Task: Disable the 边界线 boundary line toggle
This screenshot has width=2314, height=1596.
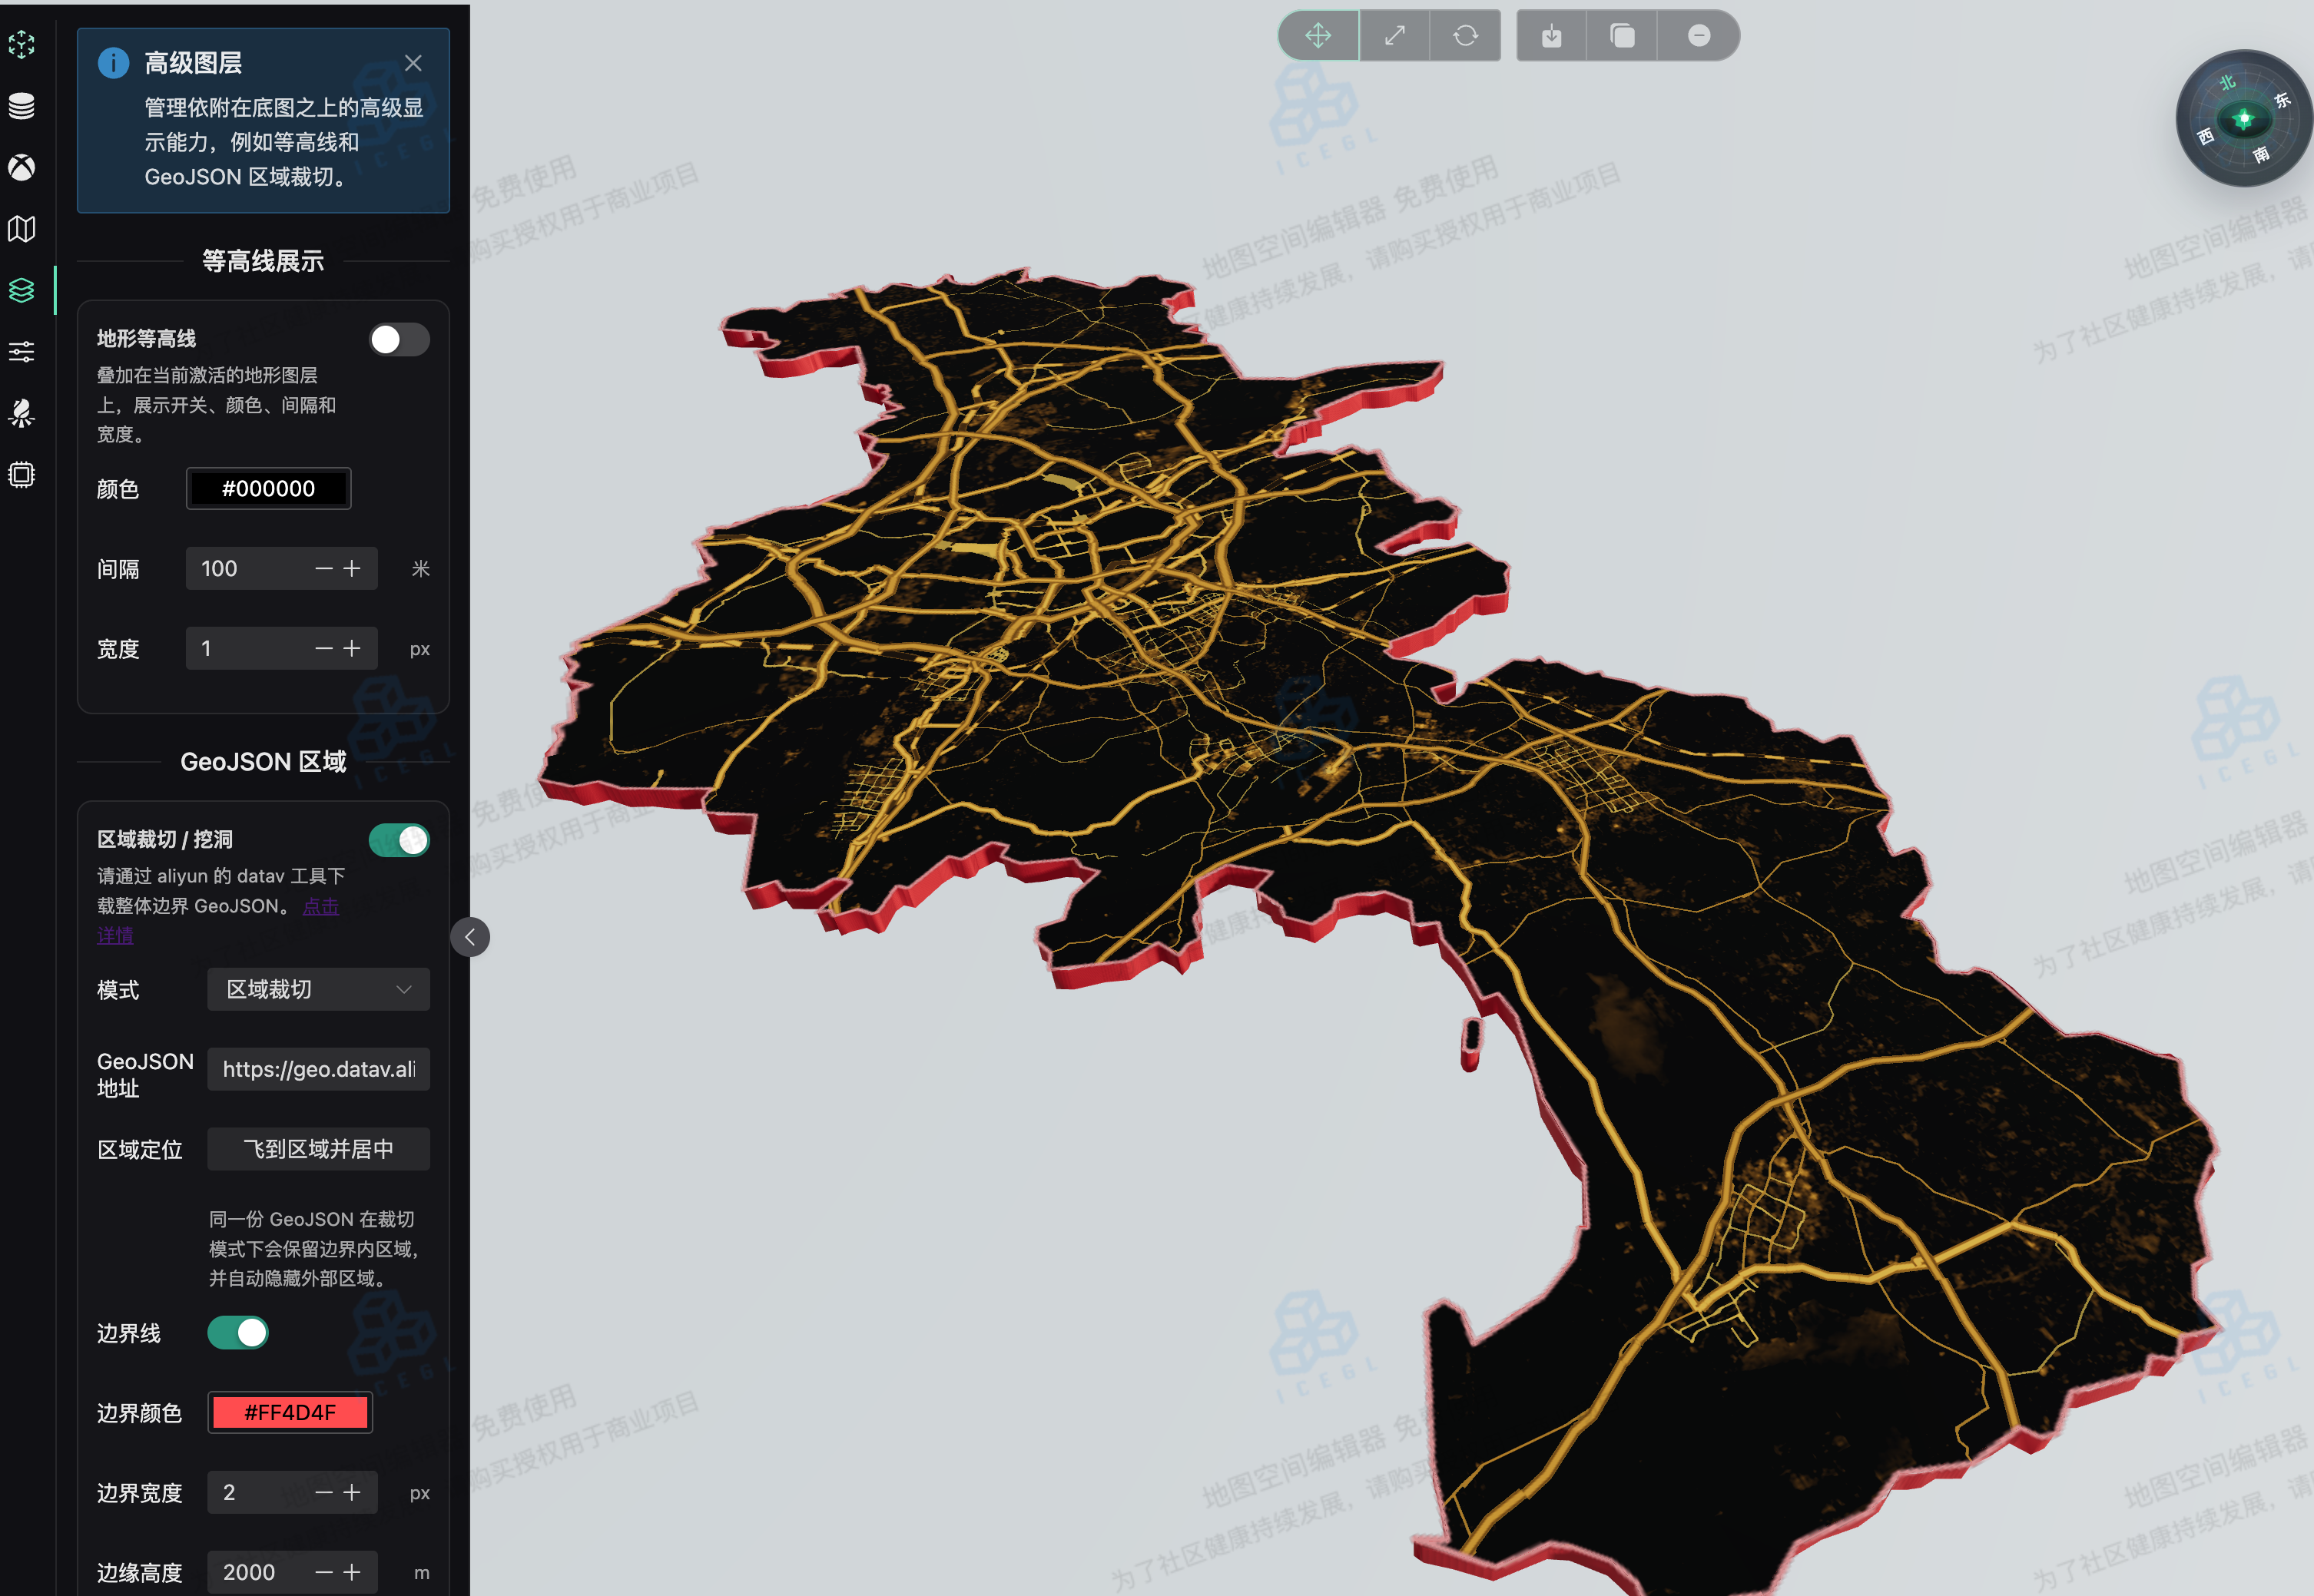Action: [x=238, y=1332]
